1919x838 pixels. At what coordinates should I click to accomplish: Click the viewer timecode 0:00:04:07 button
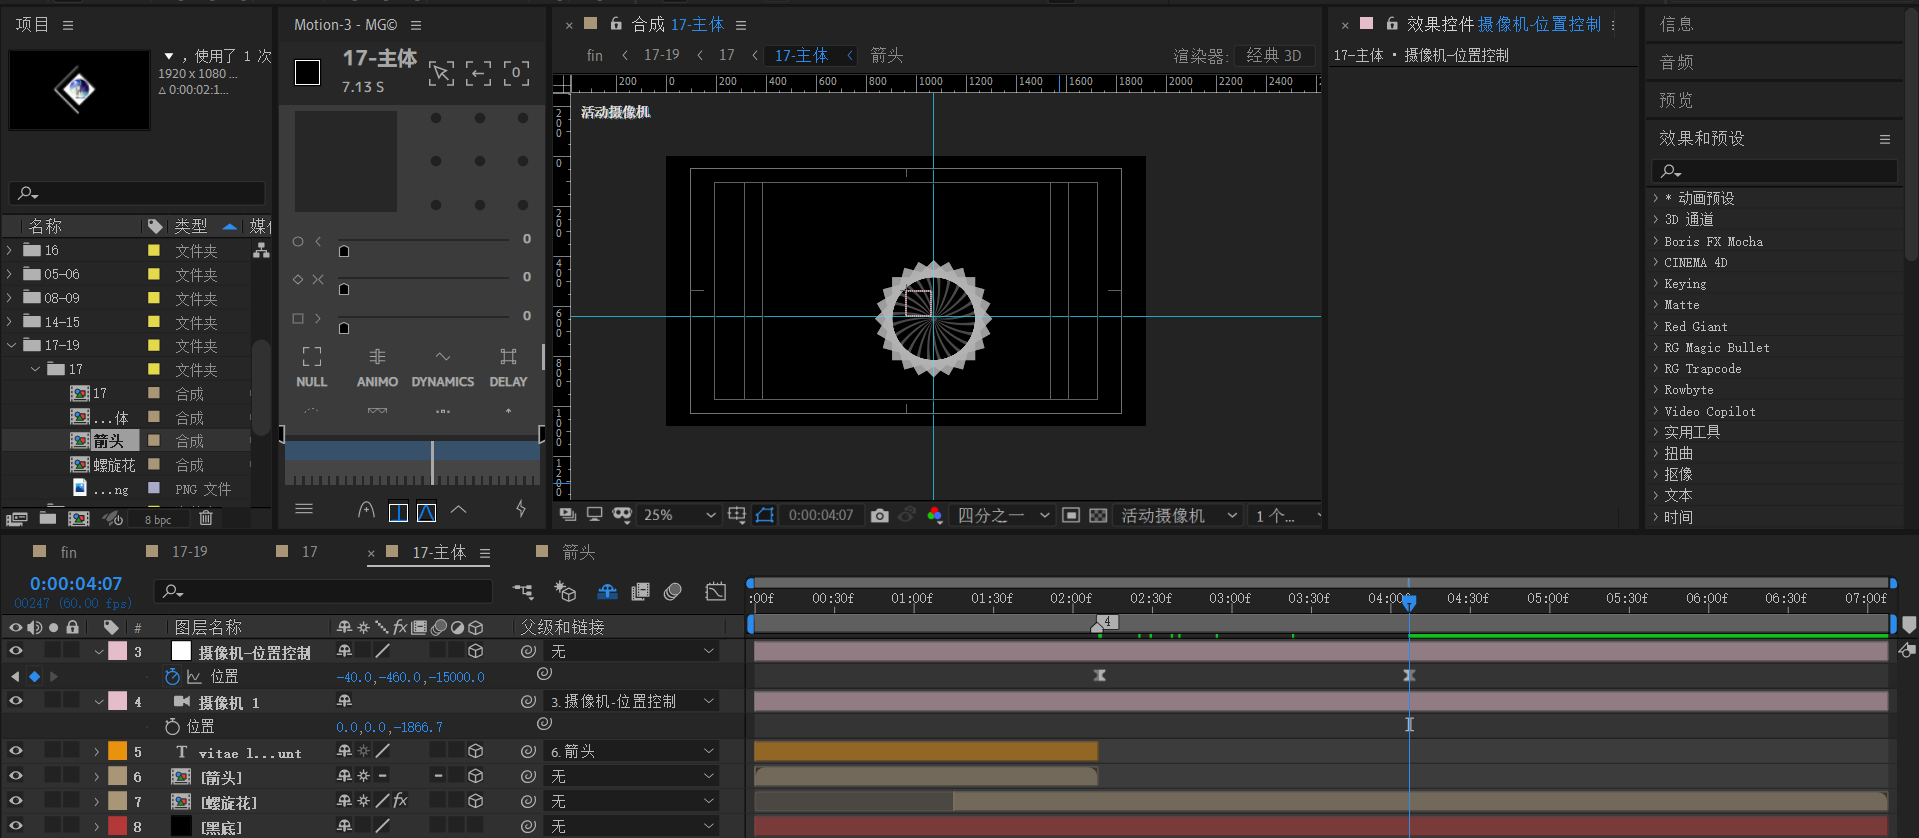click(x=821, y=515)
